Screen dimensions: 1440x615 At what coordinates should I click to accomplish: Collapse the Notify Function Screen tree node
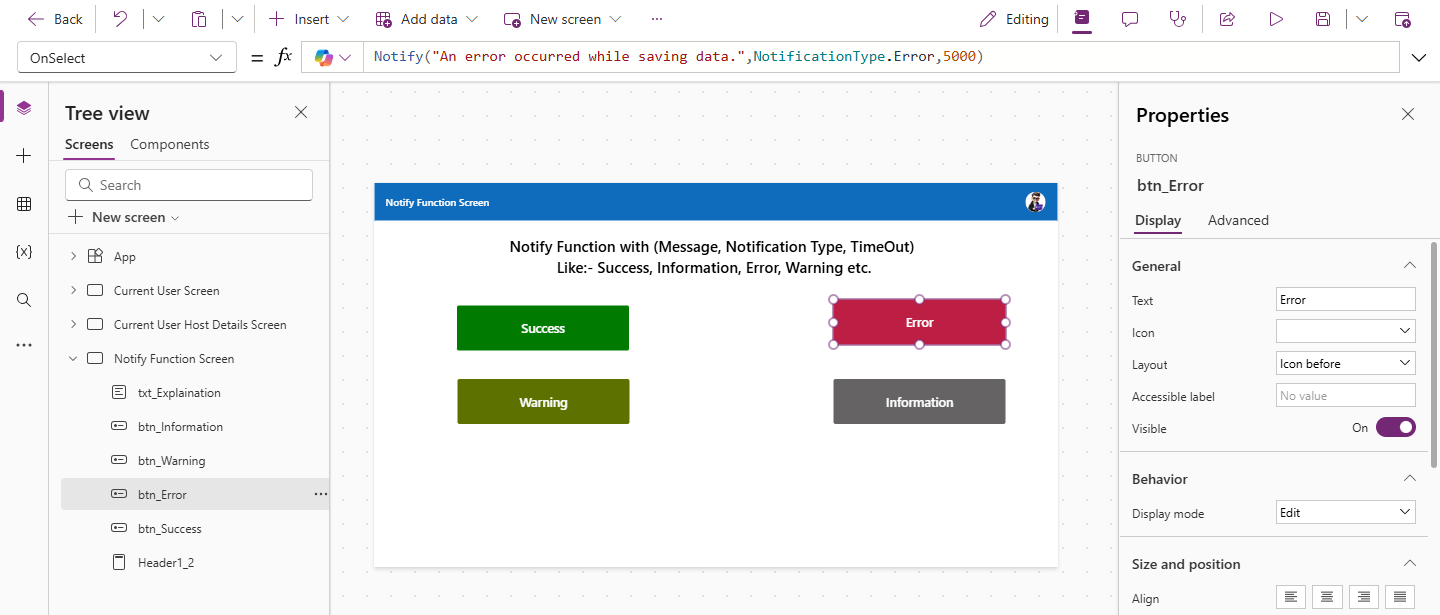click(x=71, y=358)
